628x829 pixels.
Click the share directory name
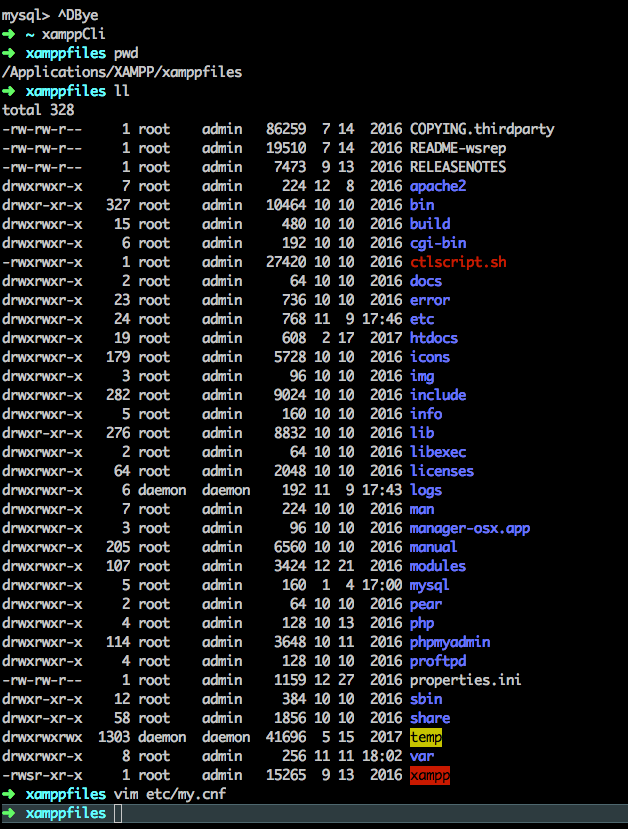(x=430, y=718)
